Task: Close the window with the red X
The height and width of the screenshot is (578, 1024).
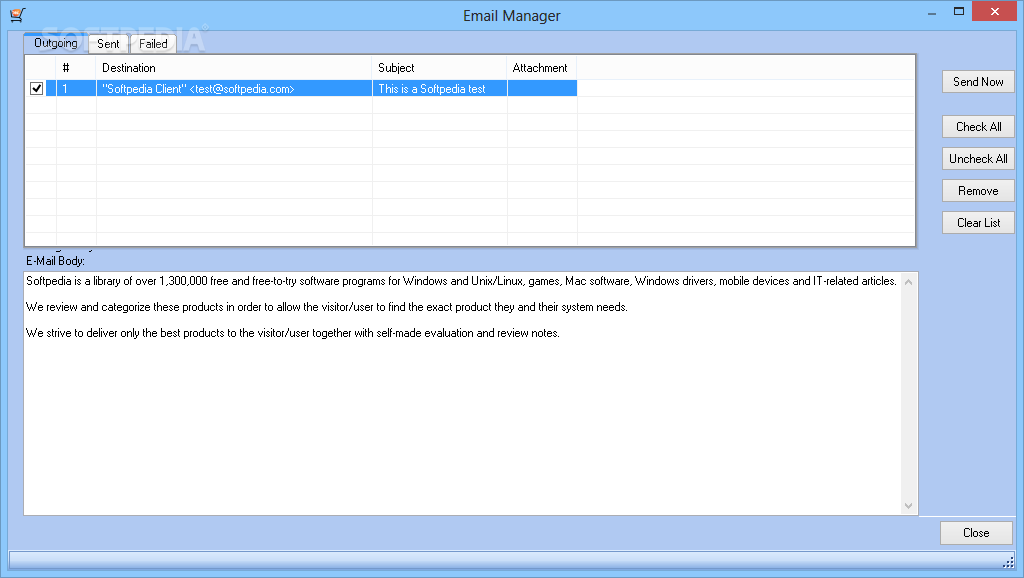Action: (995, 12)
